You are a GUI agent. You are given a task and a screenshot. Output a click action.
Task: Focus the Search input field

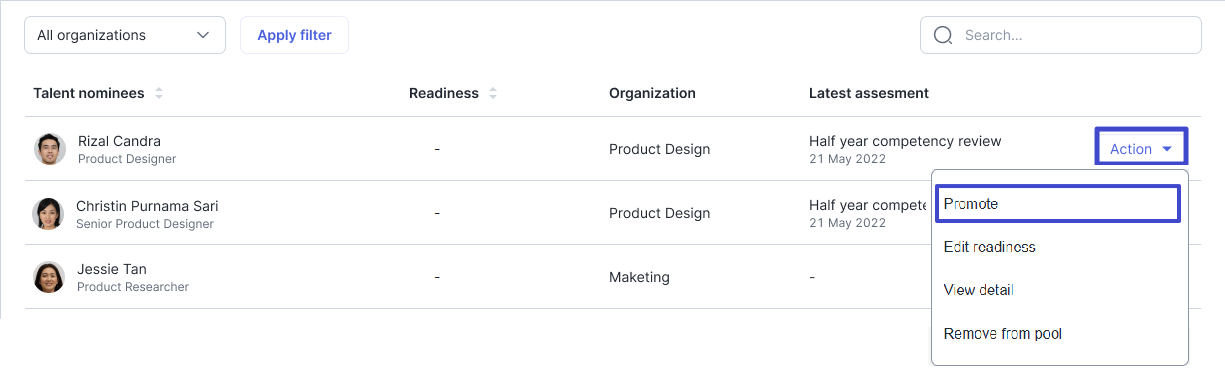pos(1061,35)
